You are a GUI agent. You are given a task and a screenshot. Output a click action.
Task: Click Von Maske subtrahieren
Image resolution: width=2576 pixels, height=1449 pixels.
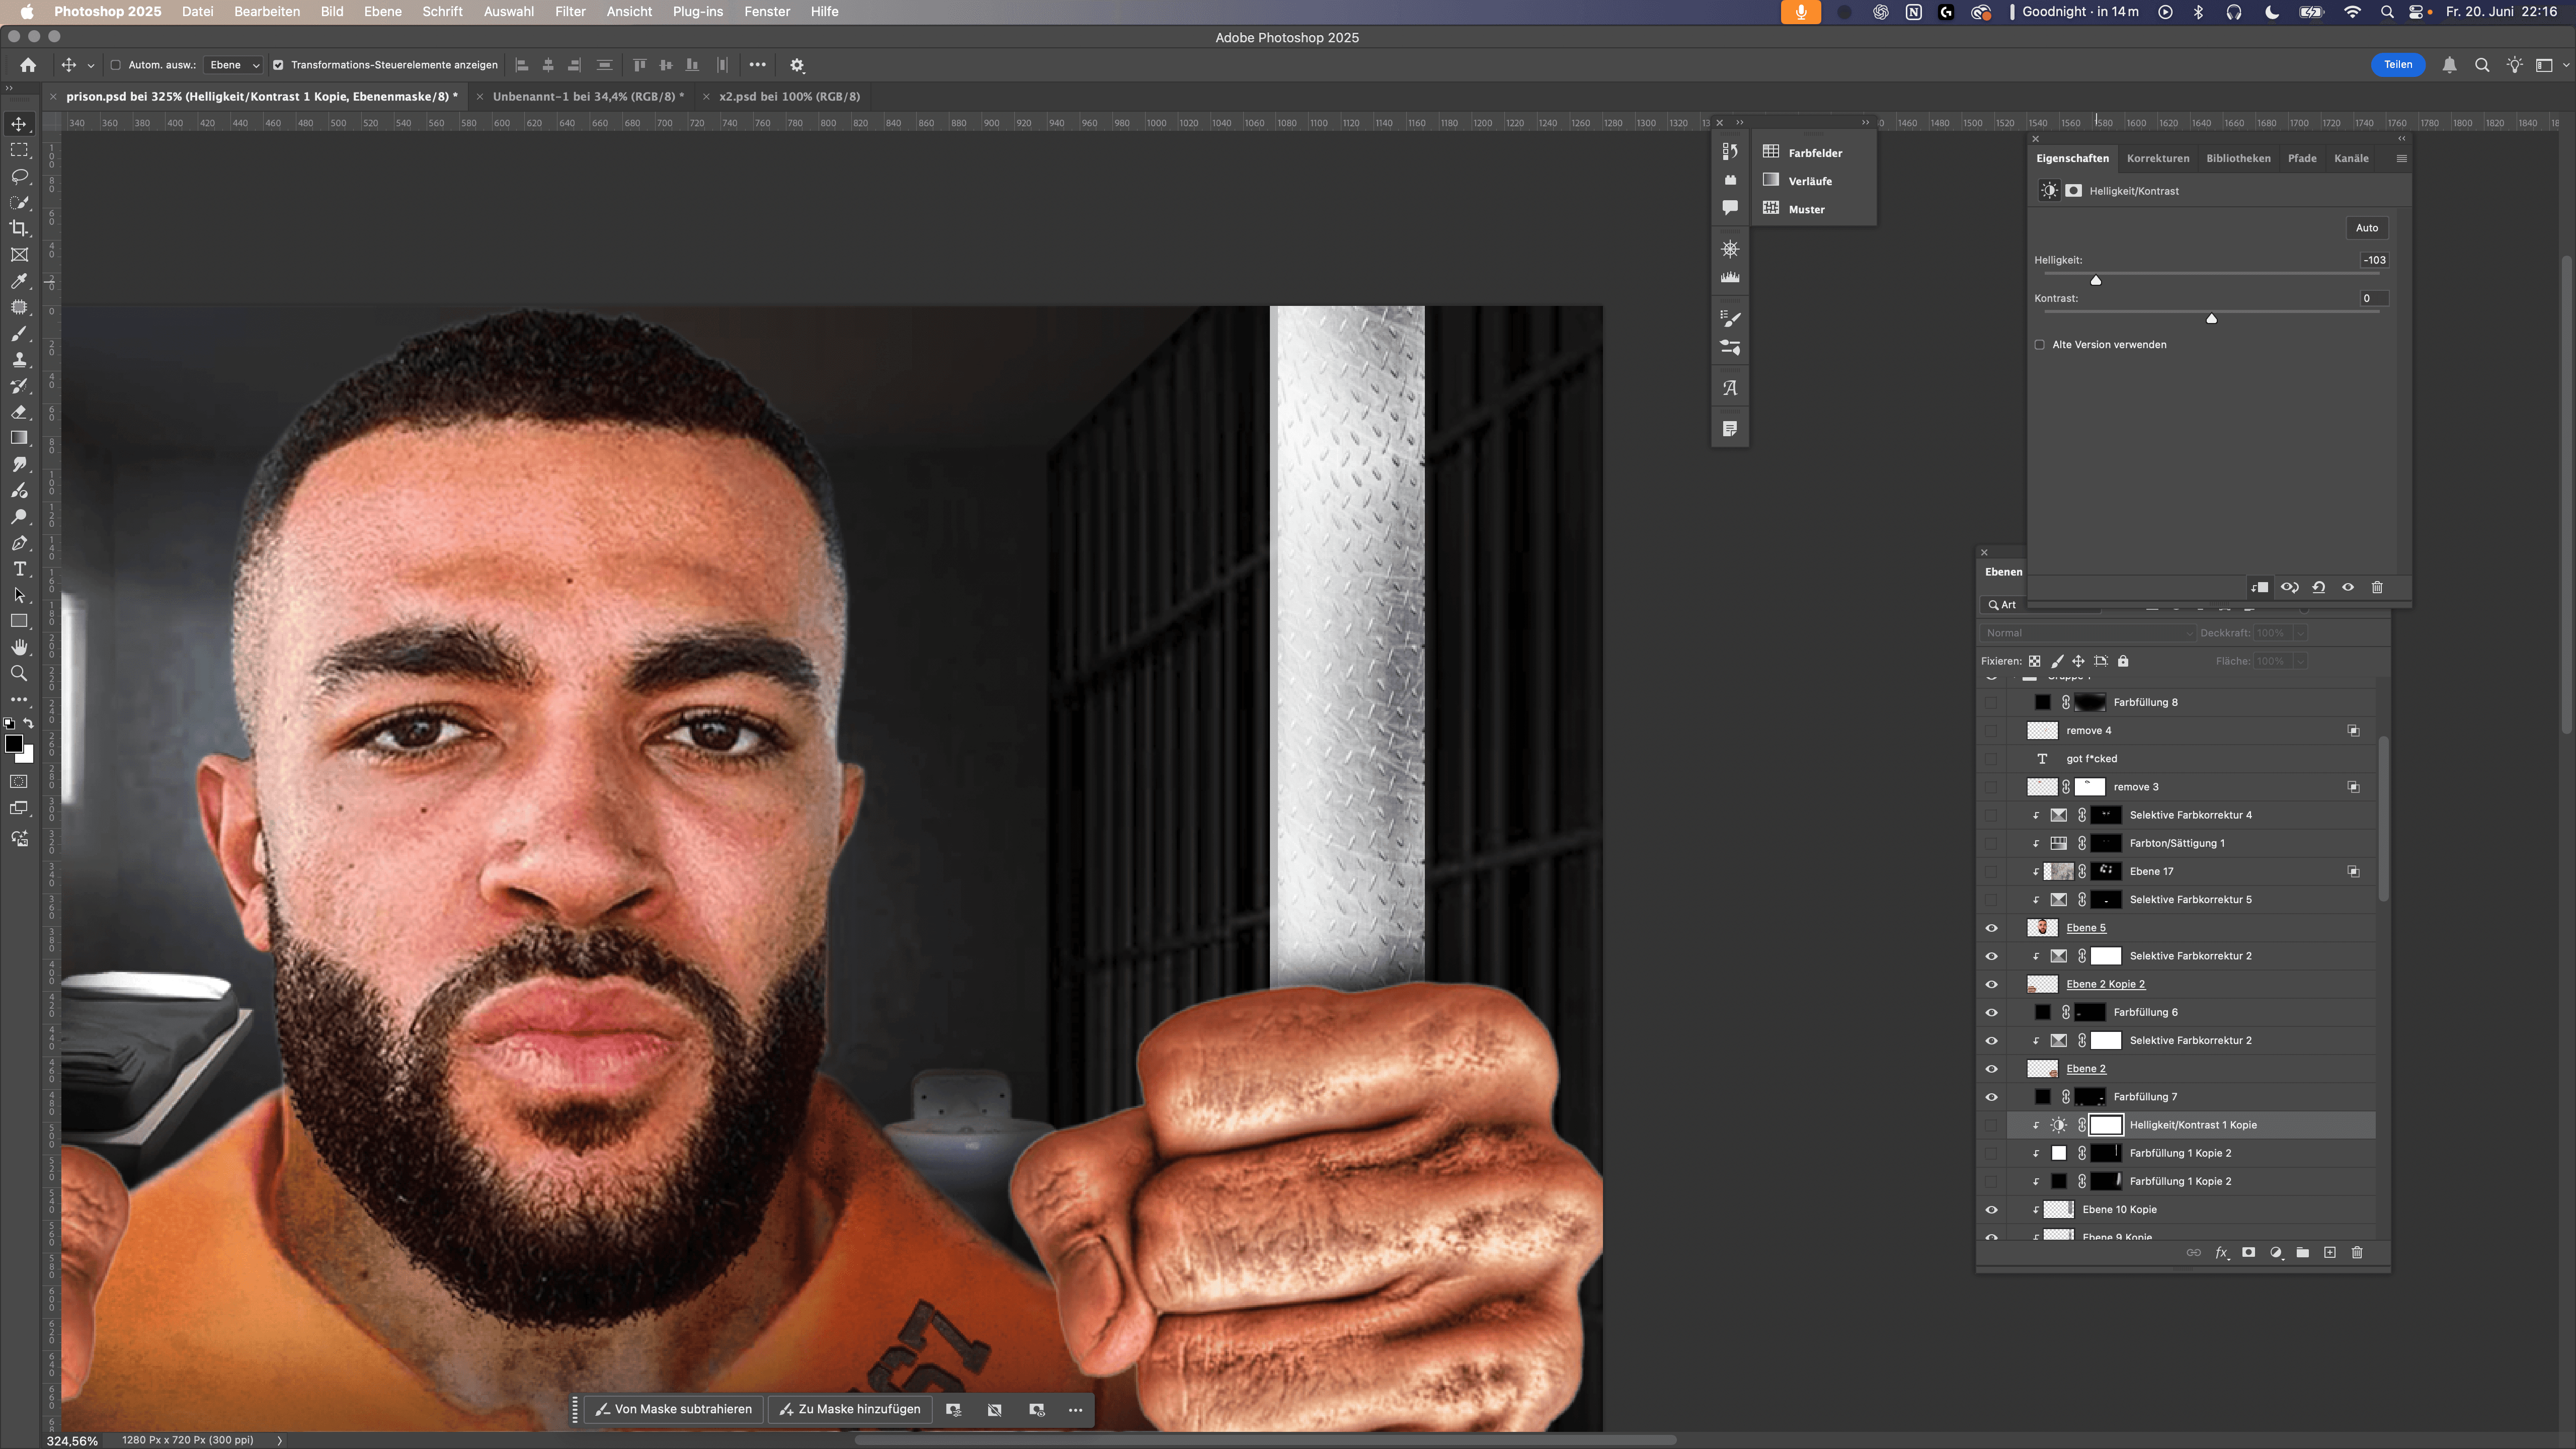[x=674, y=1409]
